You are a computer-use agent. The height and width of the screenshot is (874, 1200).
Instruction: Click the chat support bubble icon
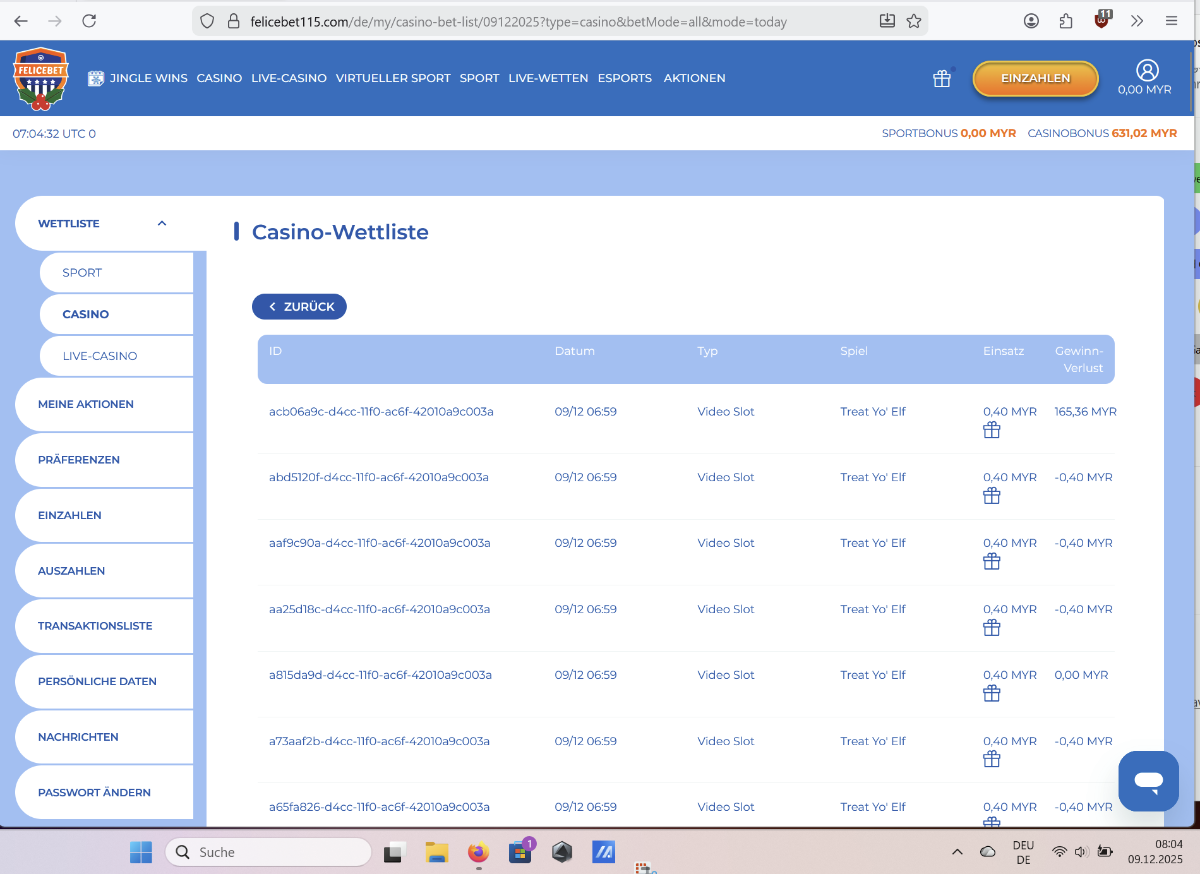tap(1148, 781)
